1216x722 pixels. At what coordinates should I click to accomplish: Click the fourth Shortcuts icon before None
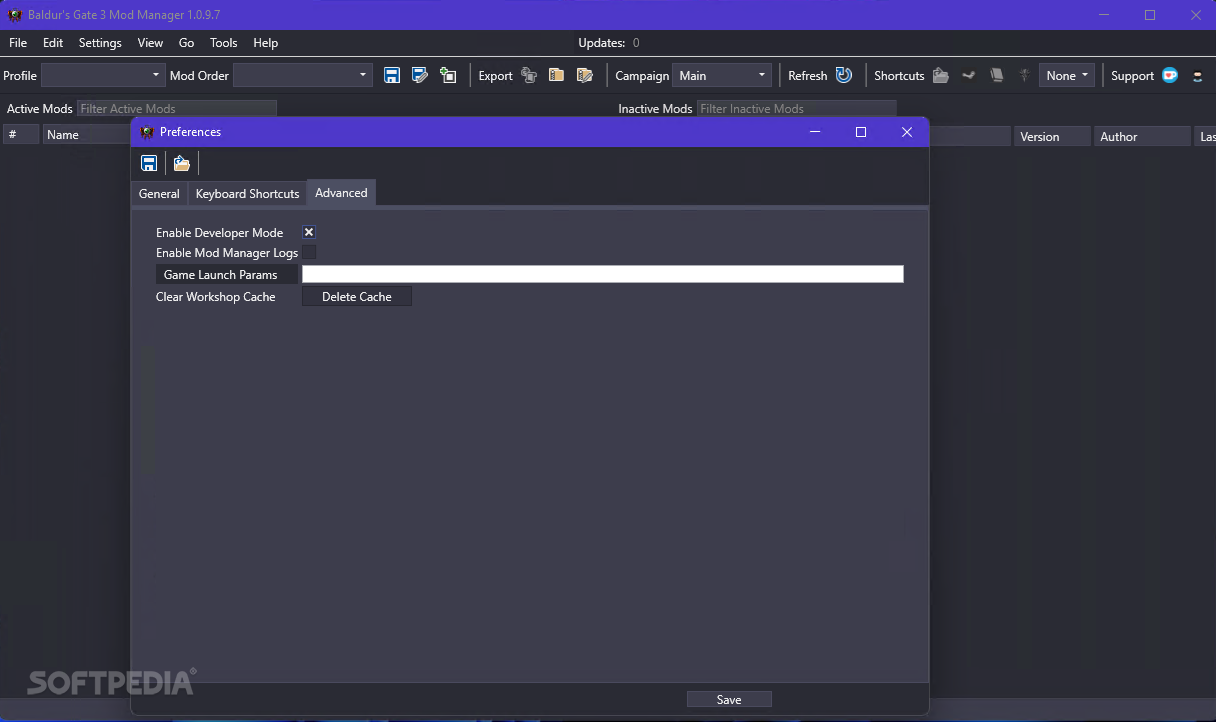[x=1024, y=75]
